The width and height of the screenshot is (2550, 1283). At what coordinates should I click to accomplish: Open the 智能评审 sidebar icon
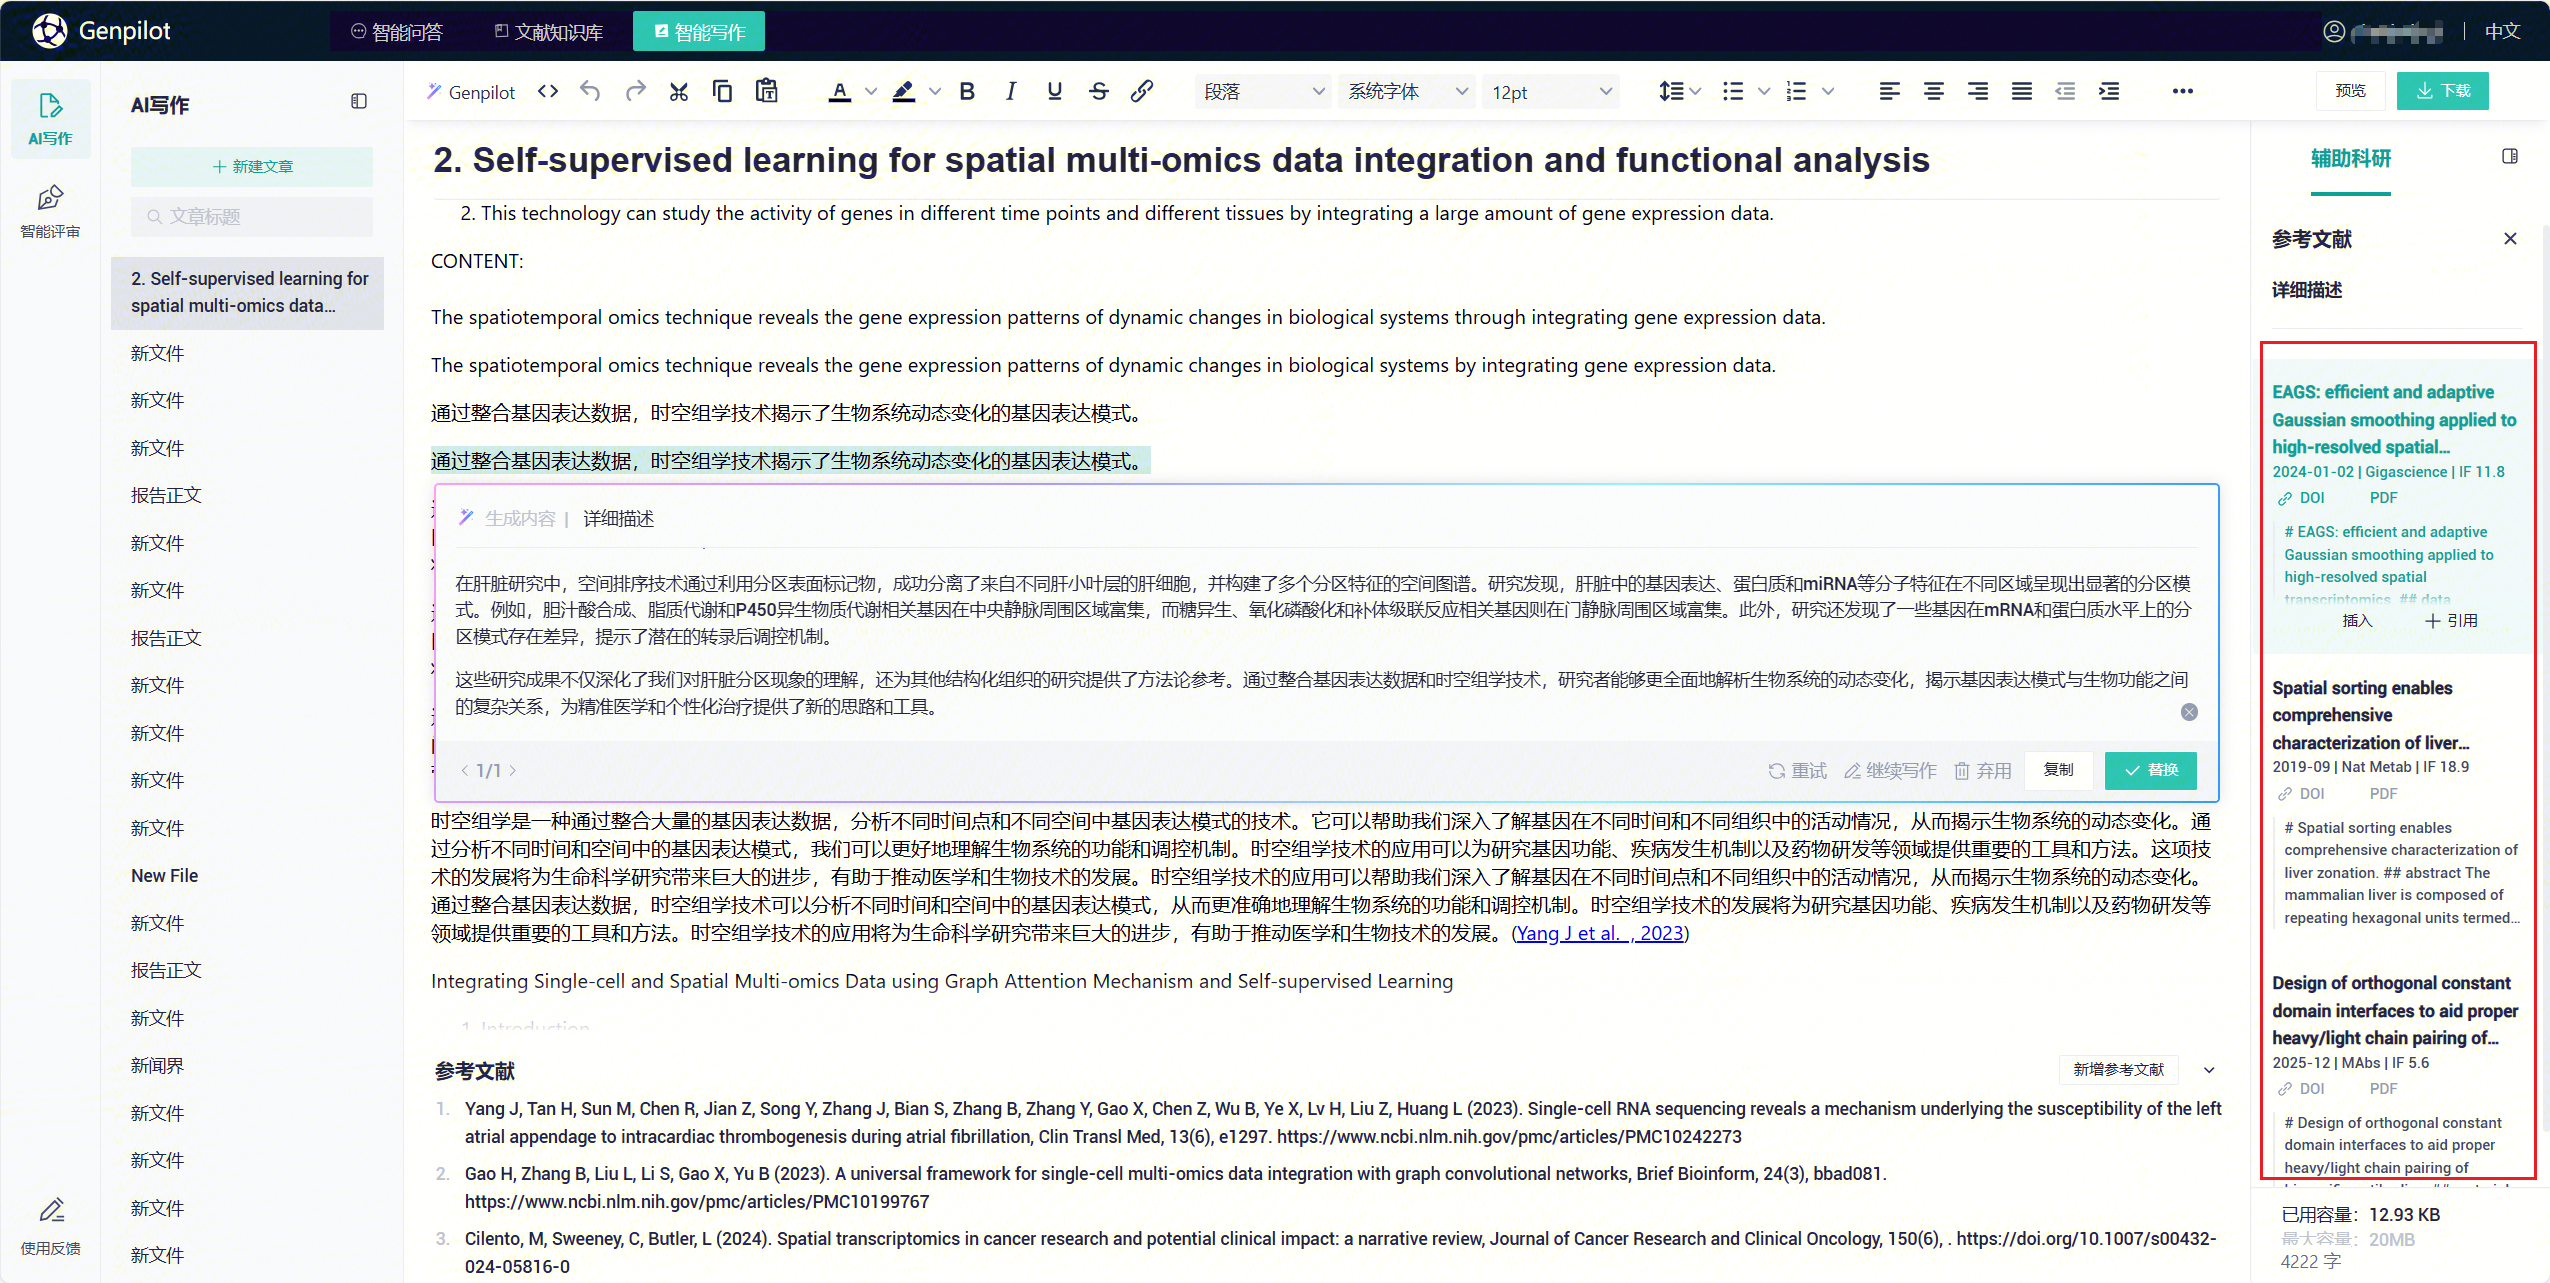click(x=50, y=210)
